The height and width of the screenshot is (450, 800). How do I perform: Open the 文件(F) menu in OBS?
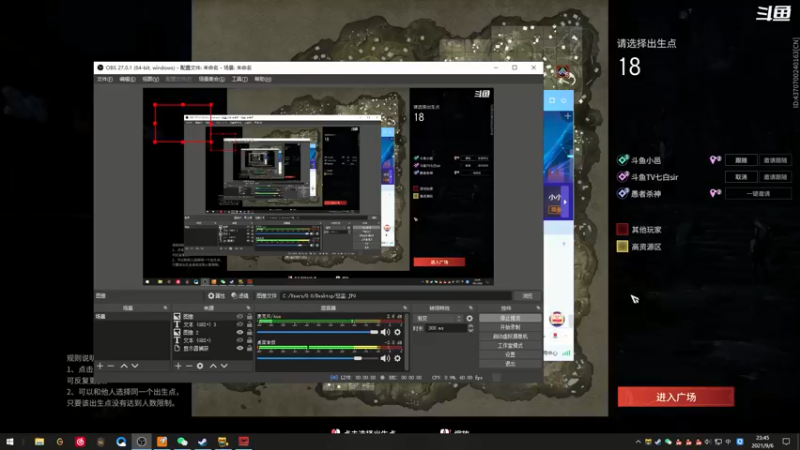click(x=105, y=79)
